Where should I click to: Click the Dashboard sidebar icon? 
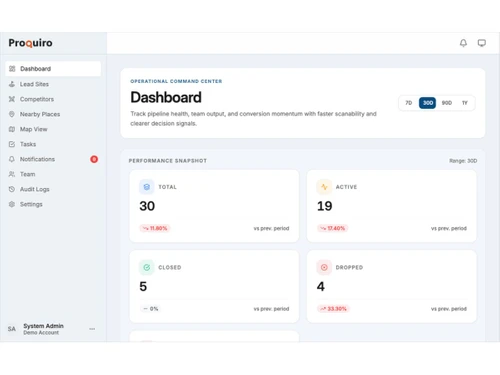click(12, 69)
